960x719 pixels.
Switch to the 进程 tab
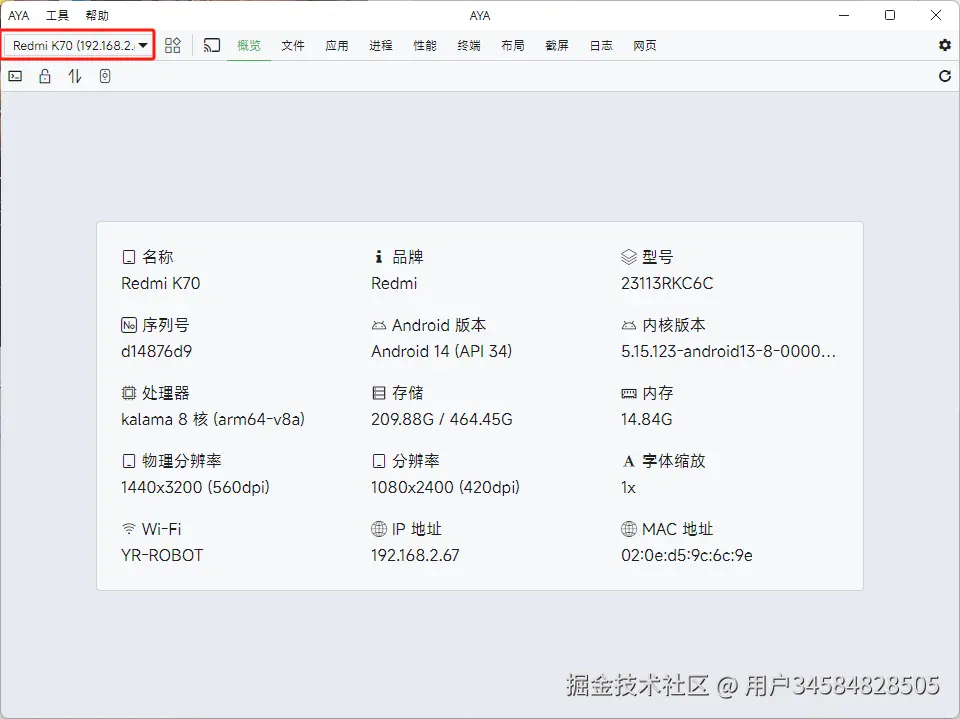coord(381,45)
